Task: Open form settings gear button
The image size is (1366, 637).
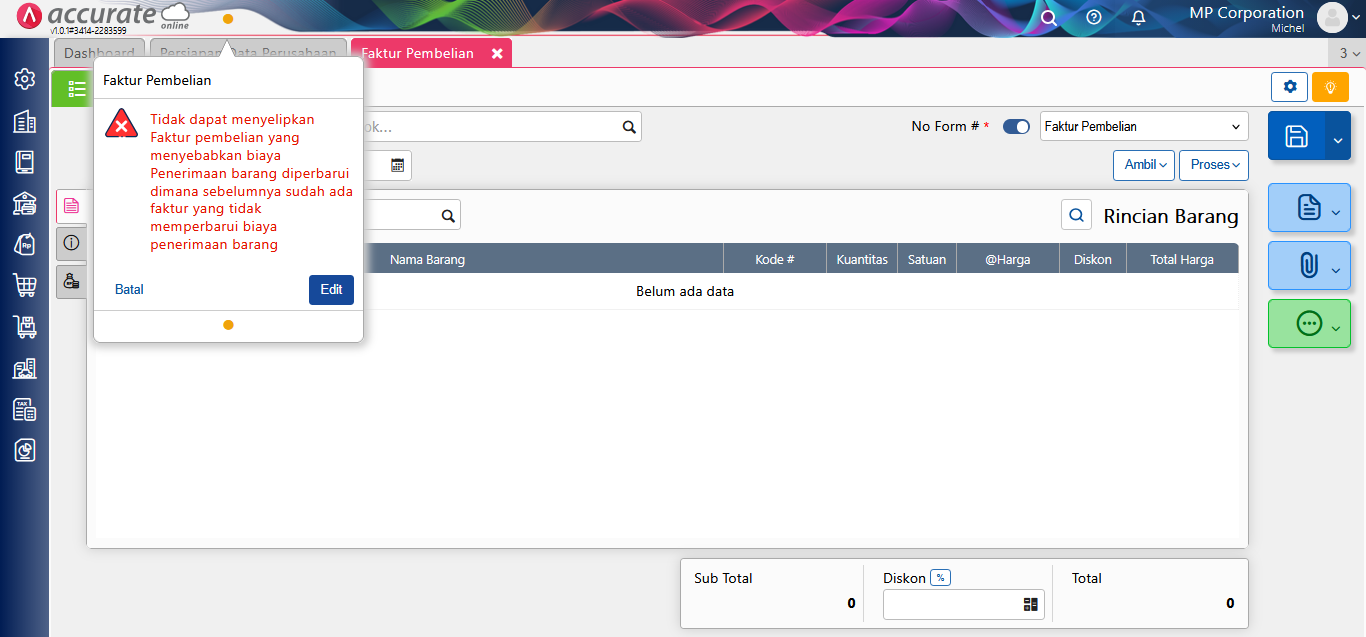Action: (x=1289, y=87)
